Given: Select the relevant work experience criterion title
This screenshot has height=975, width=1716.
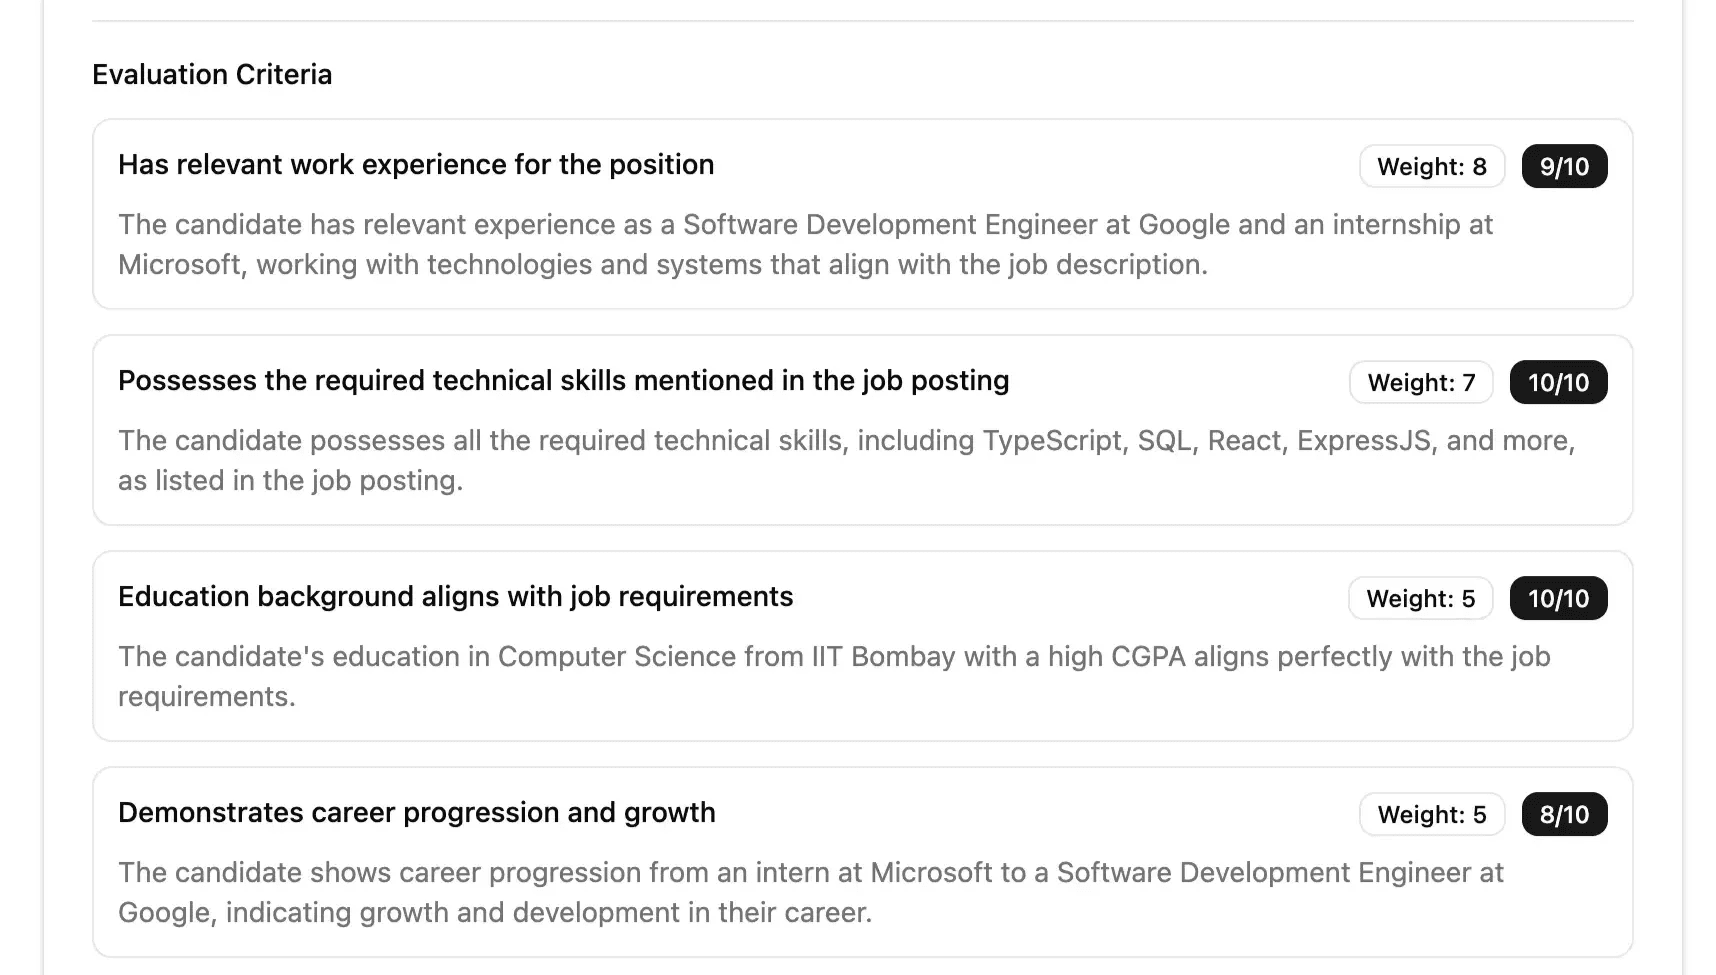Looking at the screenshot, I should coord(416,165).
